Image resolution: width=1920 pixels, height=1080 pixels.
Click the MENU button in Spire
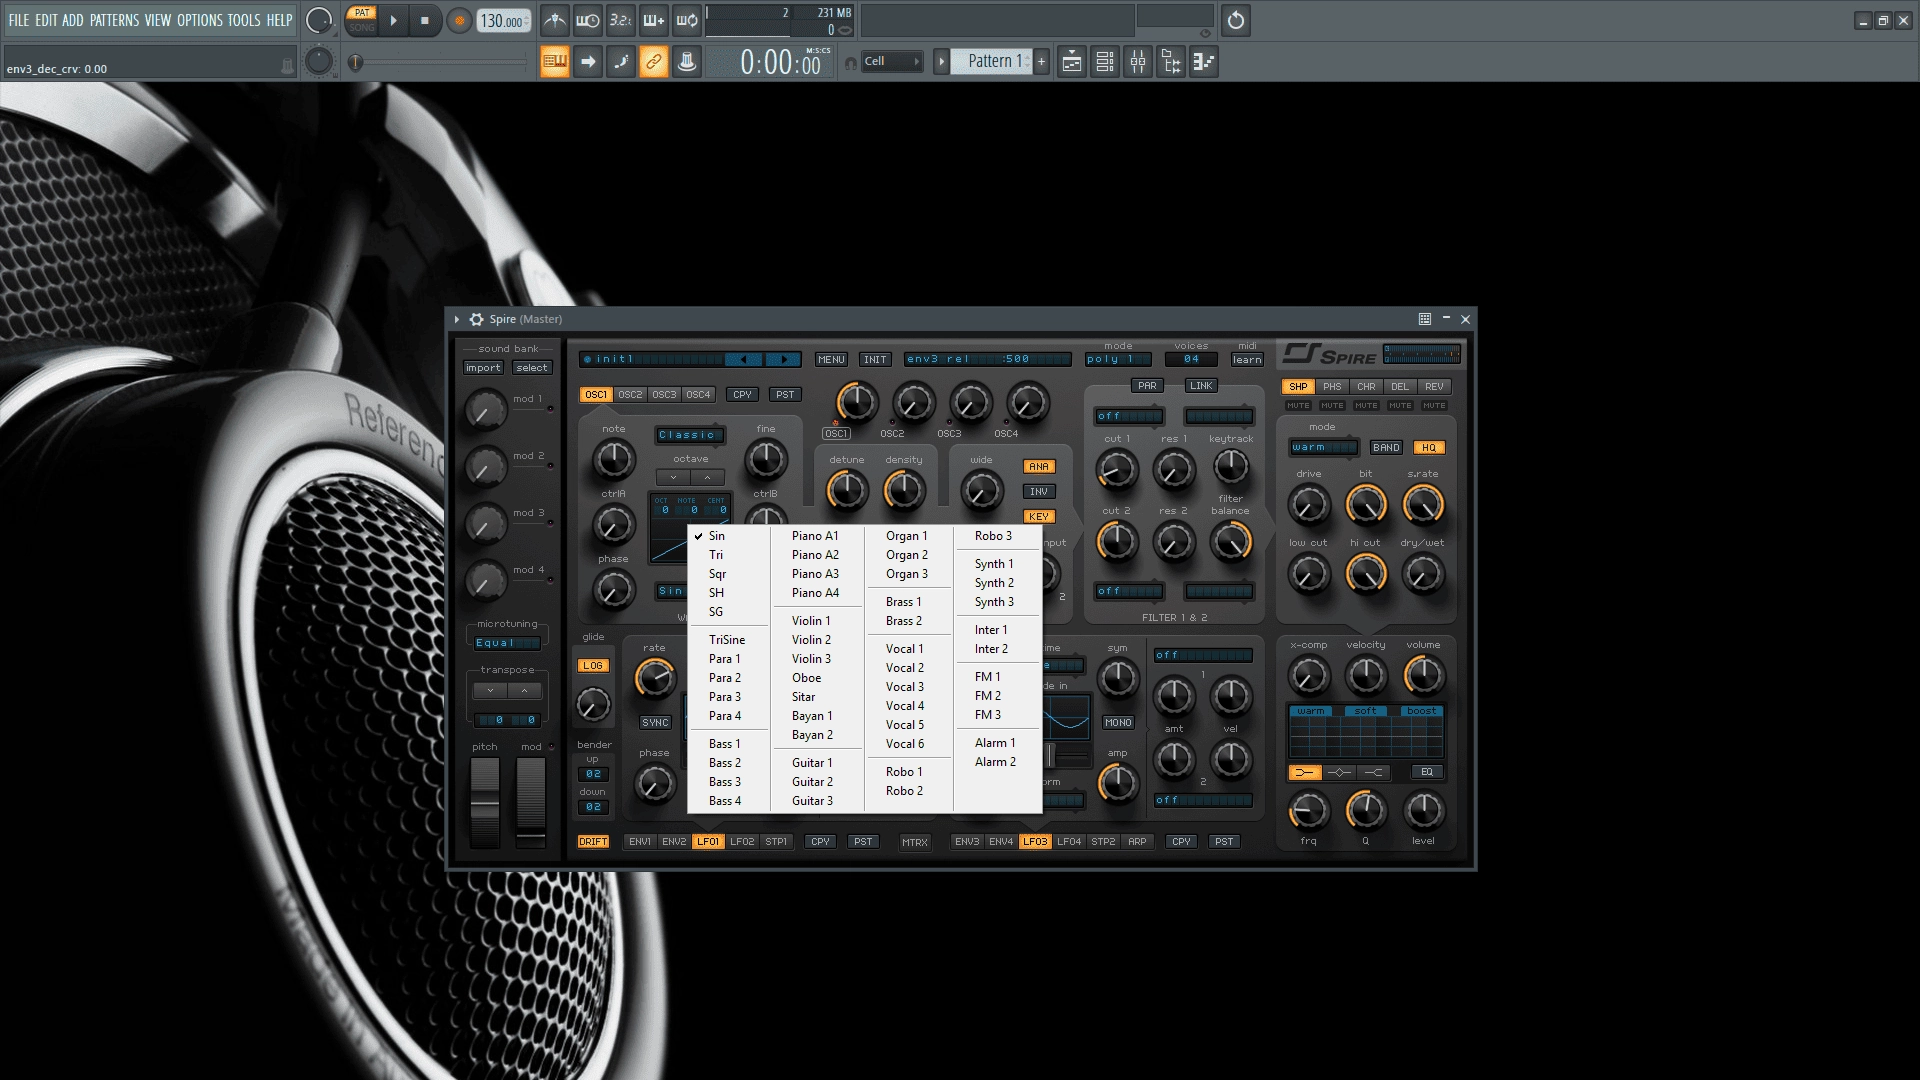831,360
